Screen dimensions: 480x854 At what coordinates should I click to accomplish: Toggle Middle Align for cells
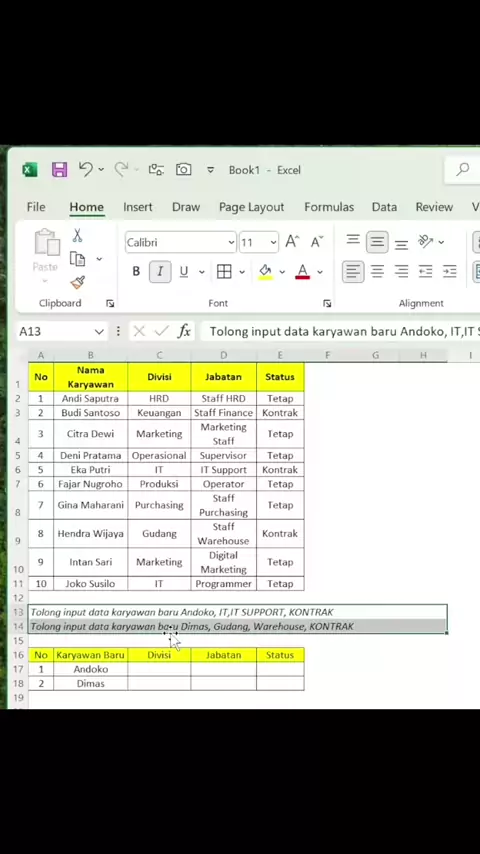[x=377, y=242]
